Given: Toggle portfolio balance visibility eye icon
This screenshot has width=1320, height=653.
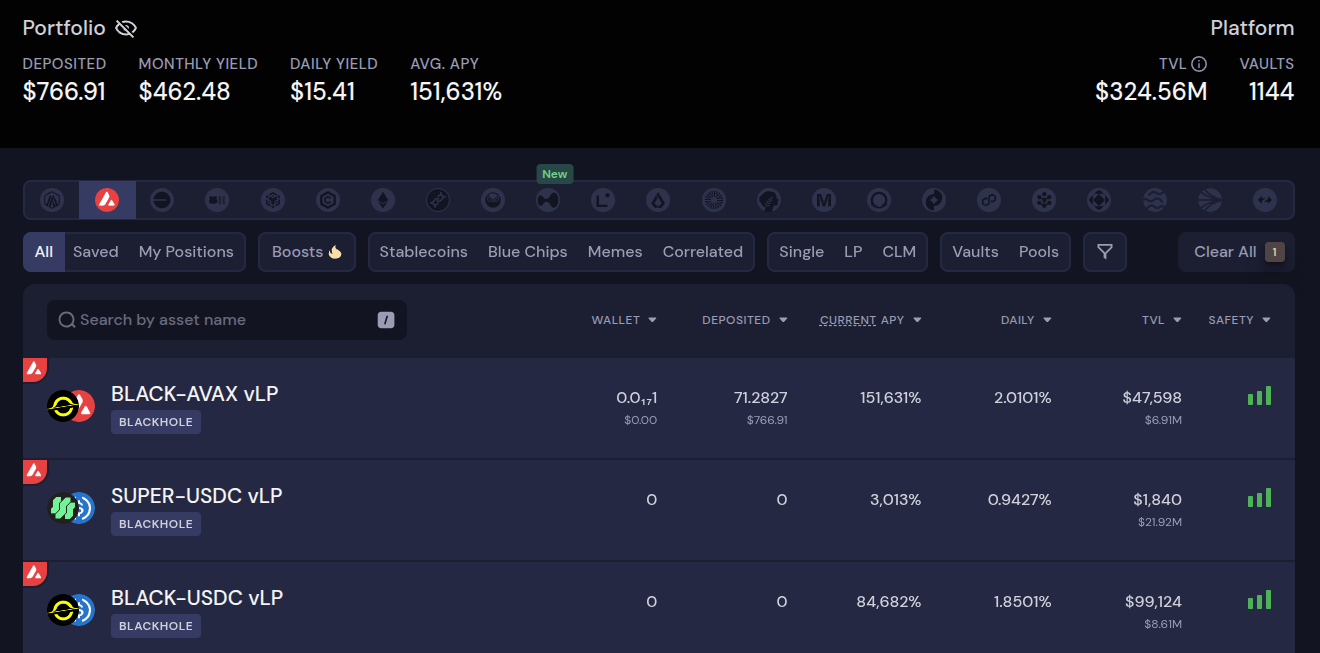Looking at the screenshot, I should coord(126,28).
